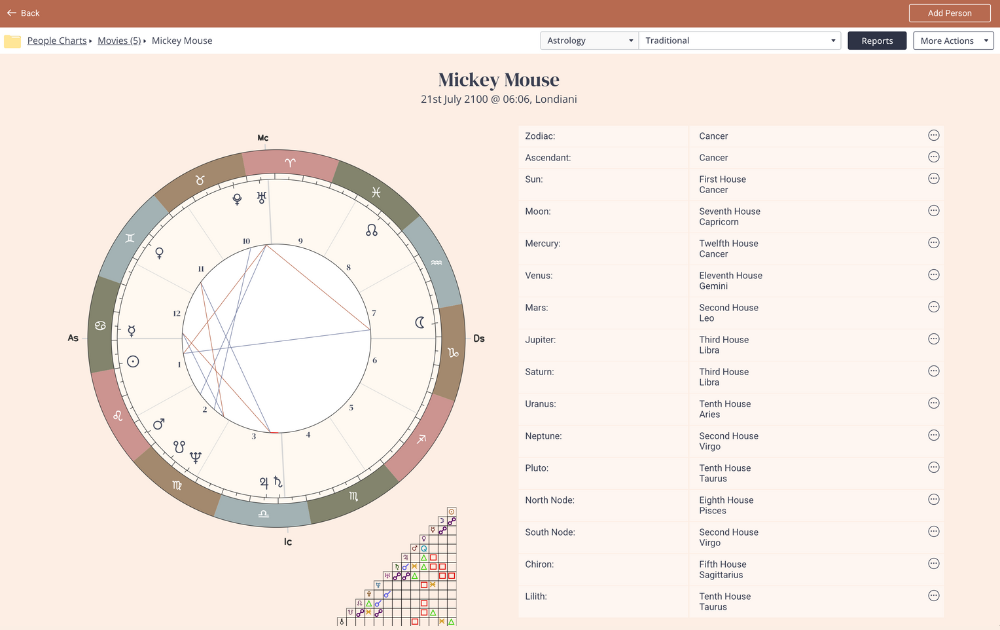
Task: Click the Aquarius sign segment on the wheel
Action: coord(436,262)
